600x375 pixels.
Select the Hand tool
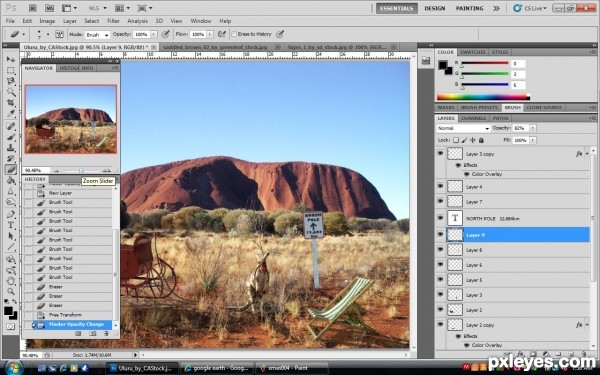pyautogui.click(x=10, y=281)
